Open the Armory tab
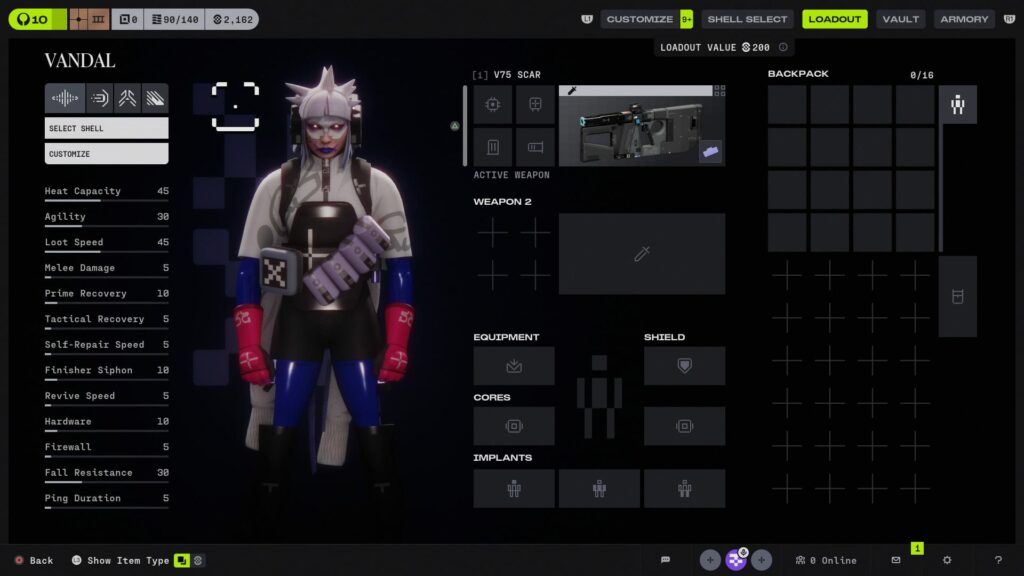Viewport: 1024px width, 576px height. pos(964,19)
